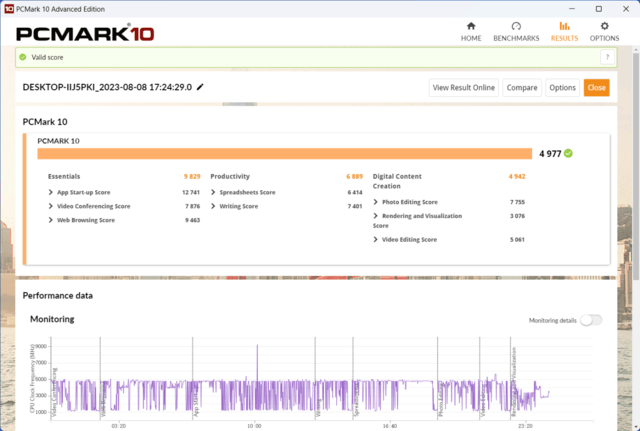The image size is (640, 431).
Task: Click the Essentials heading
Action: [x=64, y=176]
